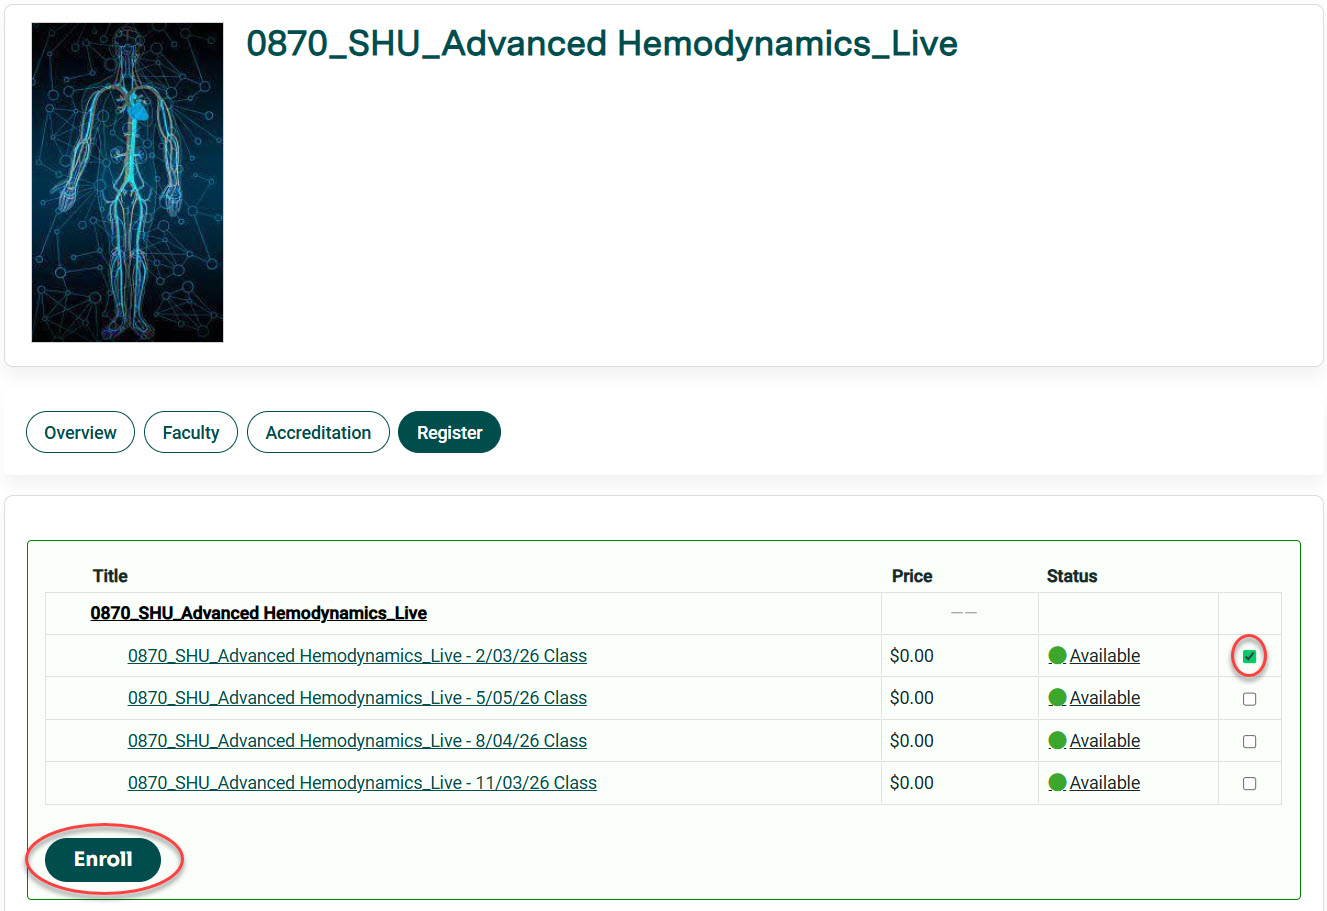Check the 5/05/26 class selection checkbox
1327x911 pixels.
coord(1249,699)
